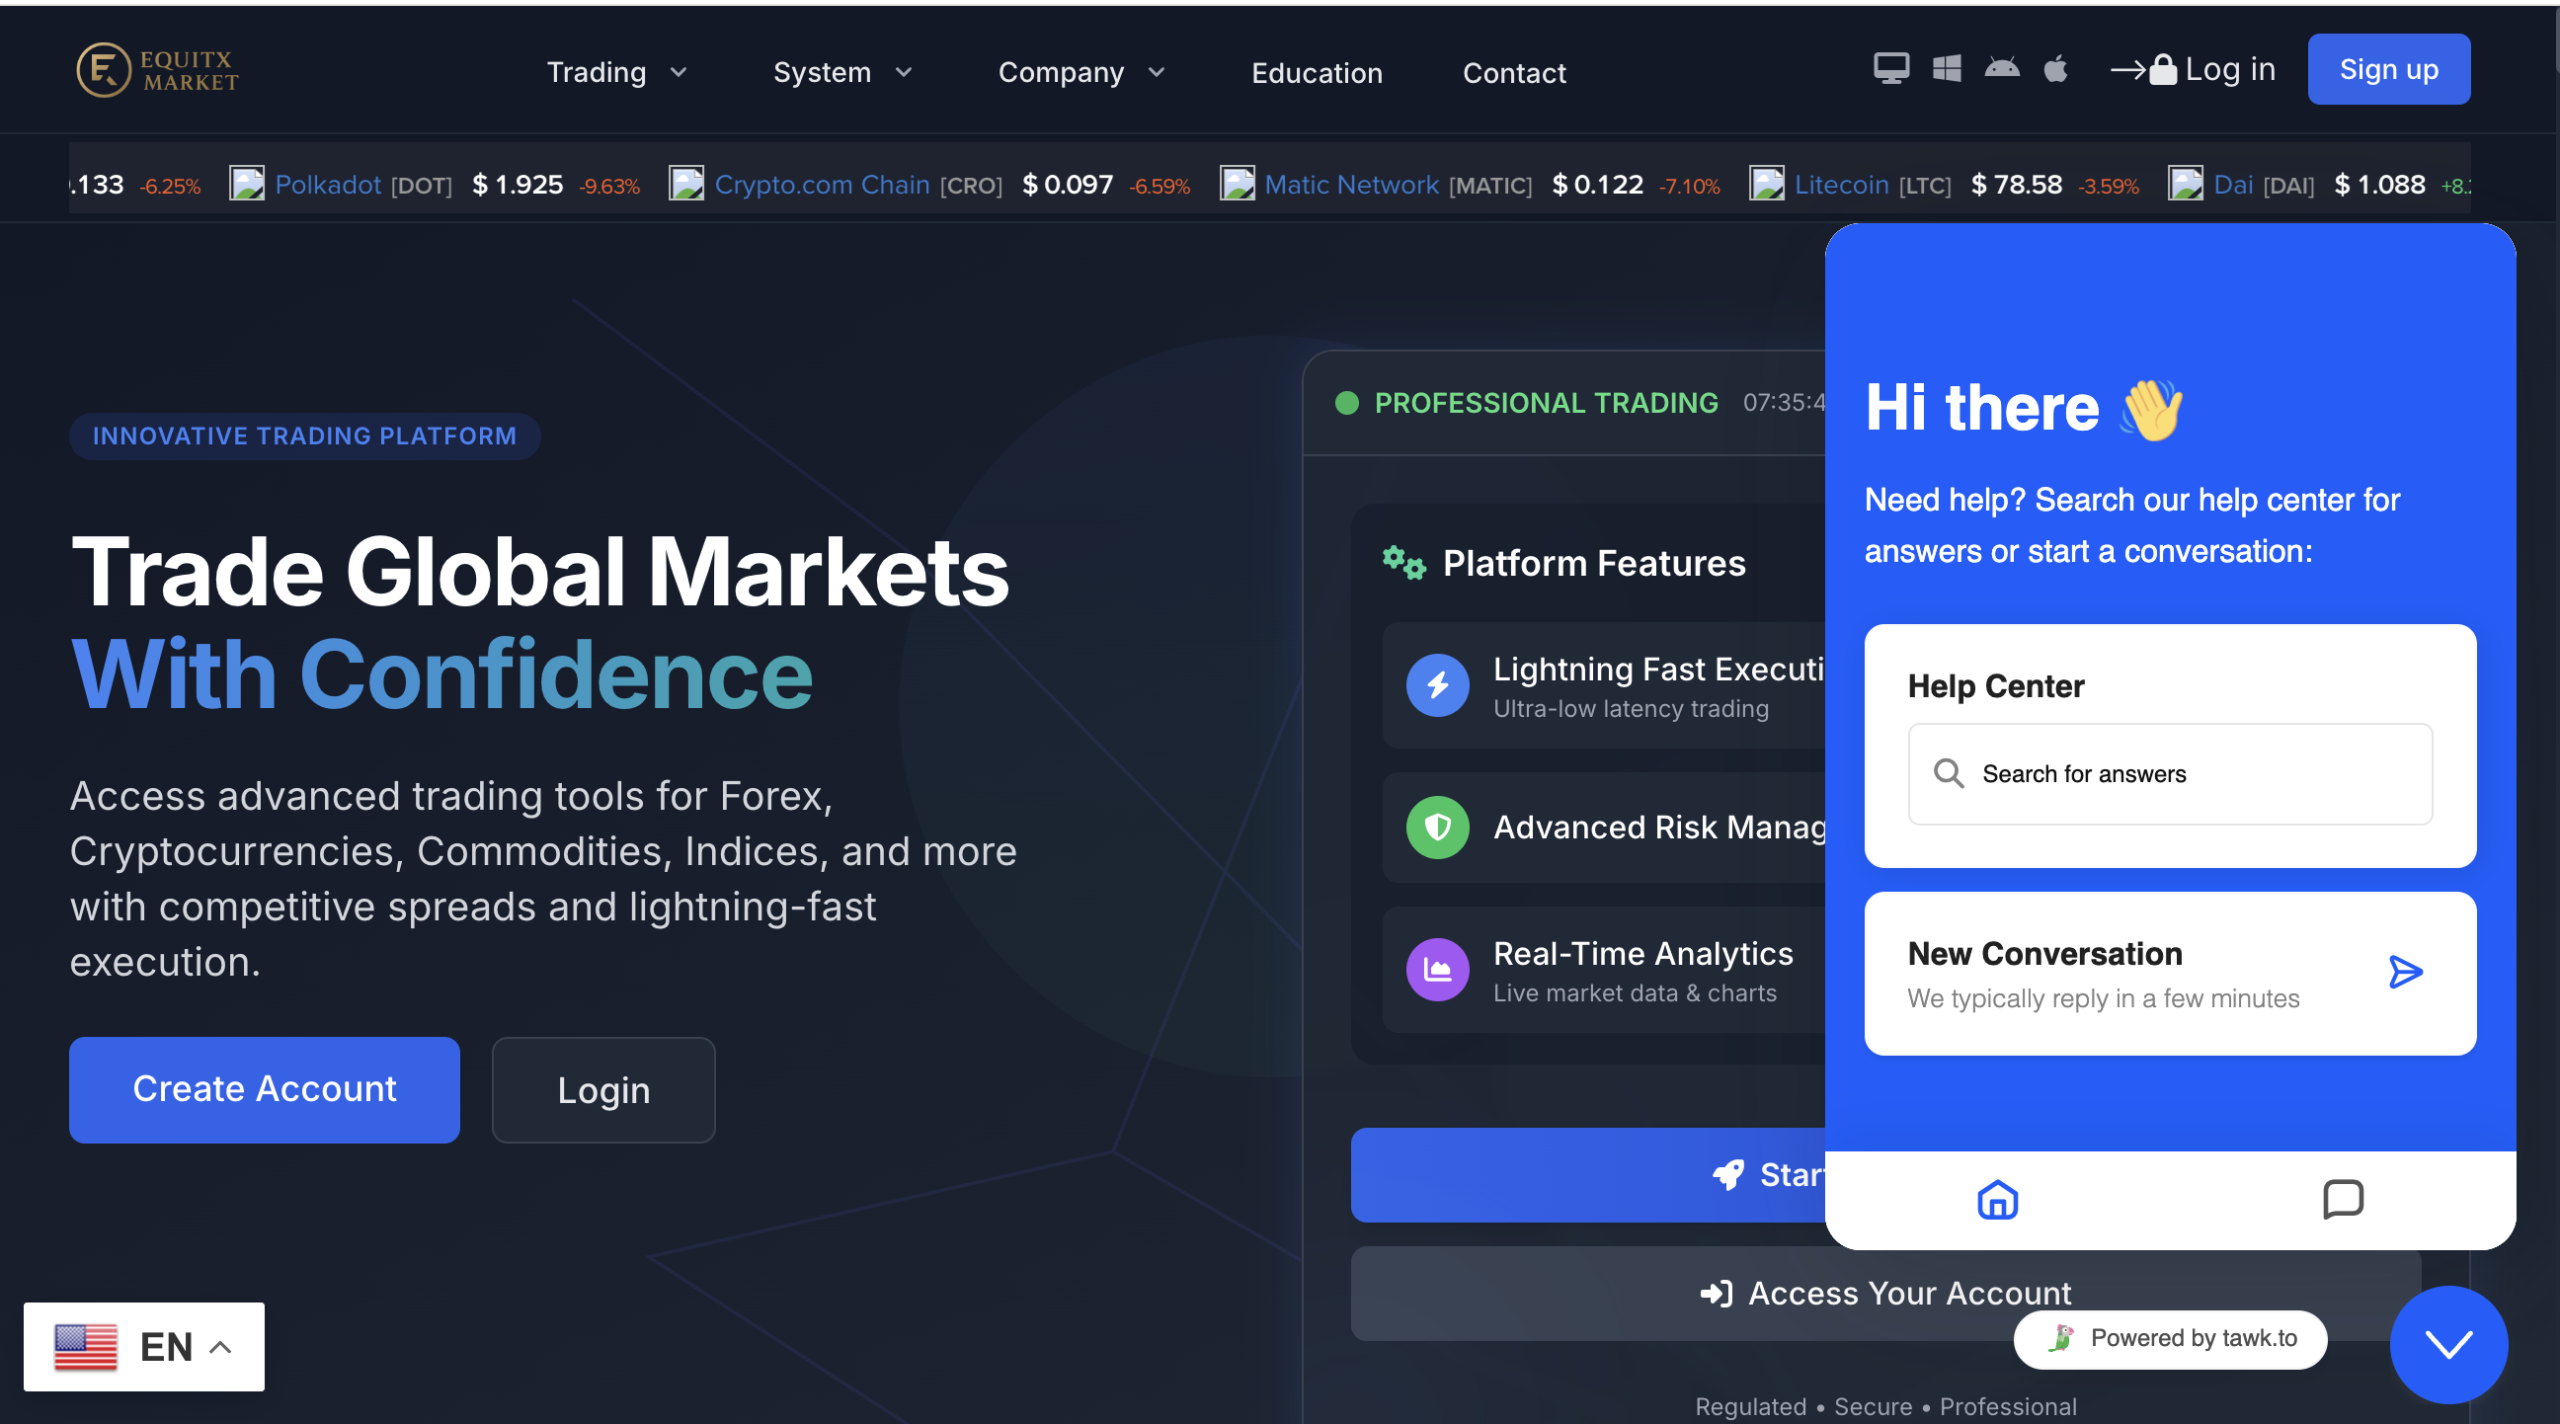
Task: Click the Apple platform icon in header
Action: click(x=2056, y=68)
